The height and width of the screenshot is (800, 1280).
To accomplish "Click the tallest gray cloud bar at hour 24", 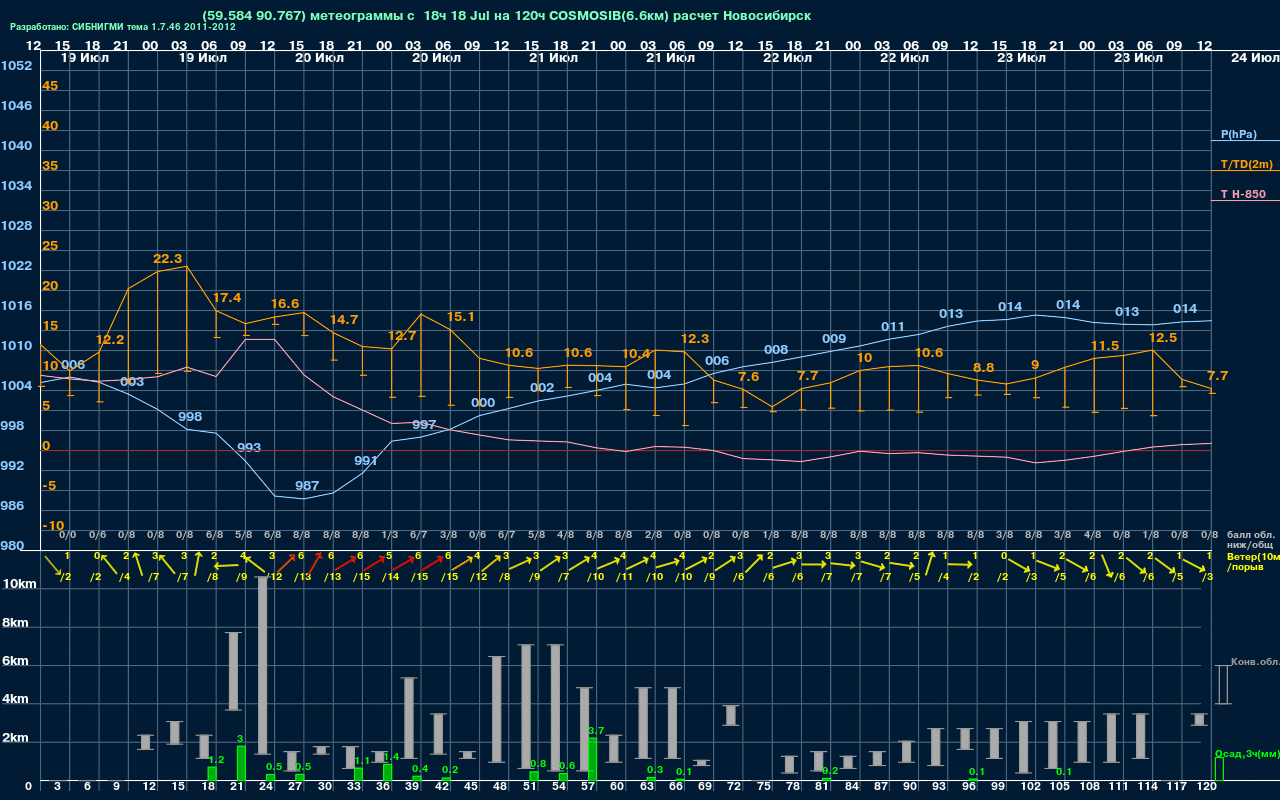I will 263,665.
